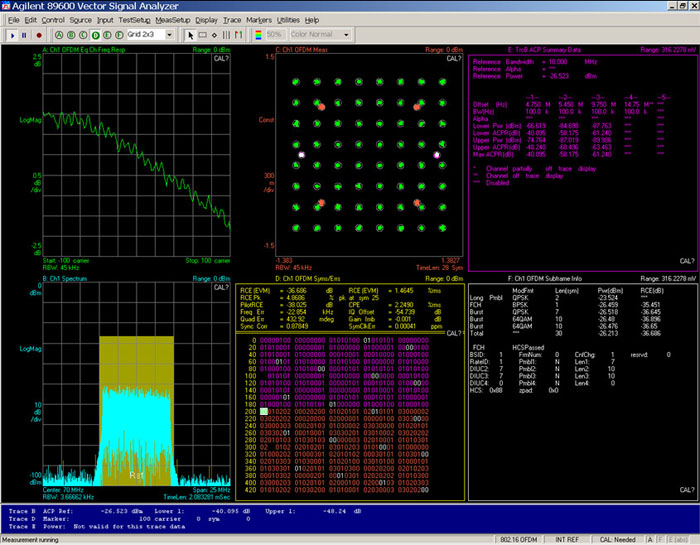This screenshot has height=545, width=700.
Task: Click the LogMag label on trace B
Action: [30, 349]
